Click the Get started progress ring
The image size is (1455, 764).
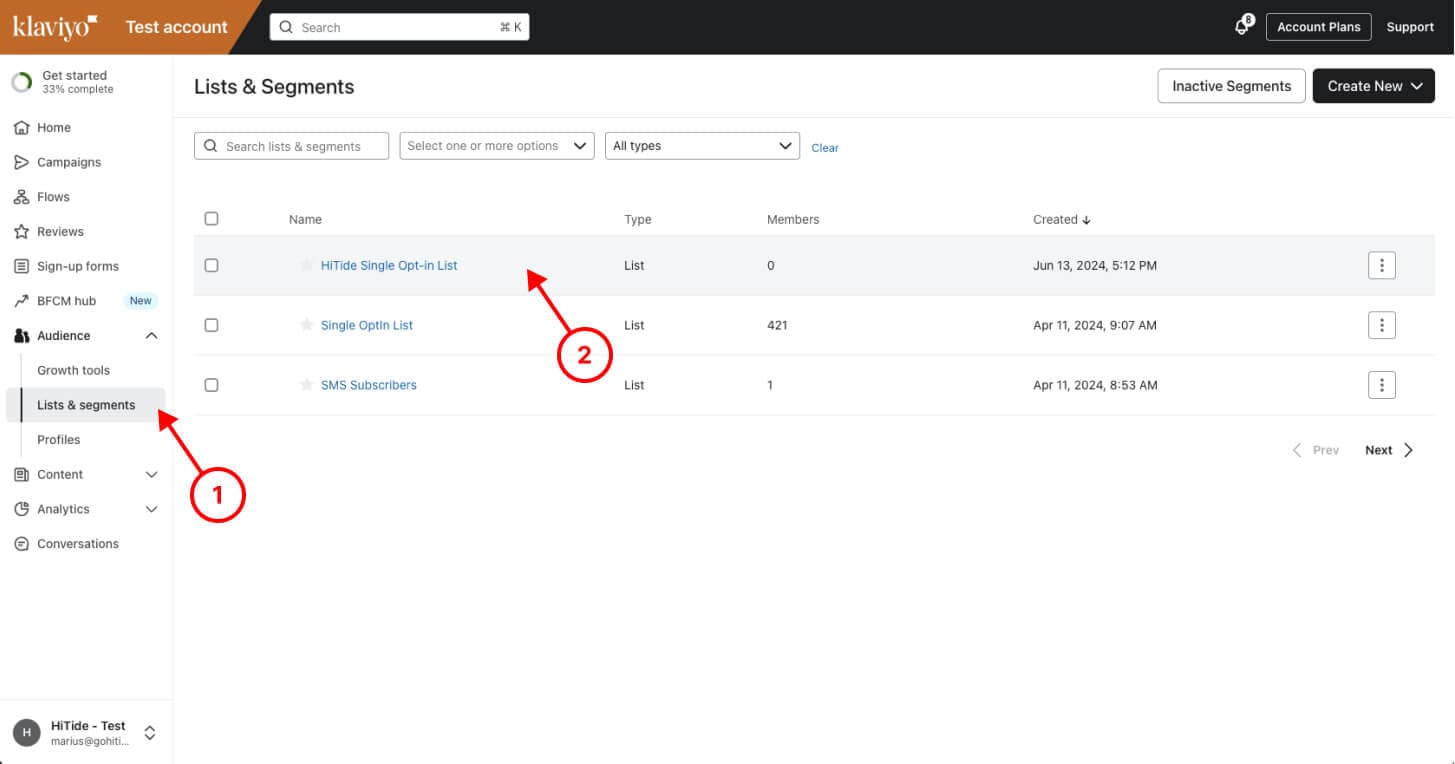pyautogui.click(x=22, y=82)
